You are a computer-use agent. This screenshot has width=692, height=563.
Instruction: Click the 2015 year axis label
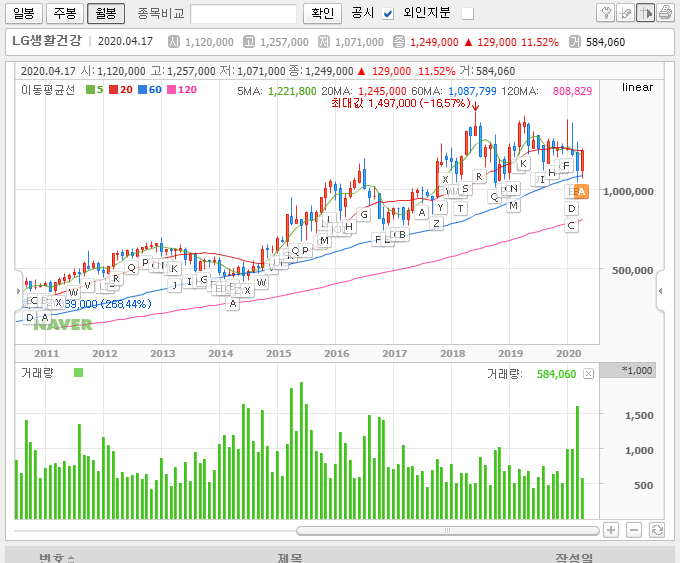point(278,353)
